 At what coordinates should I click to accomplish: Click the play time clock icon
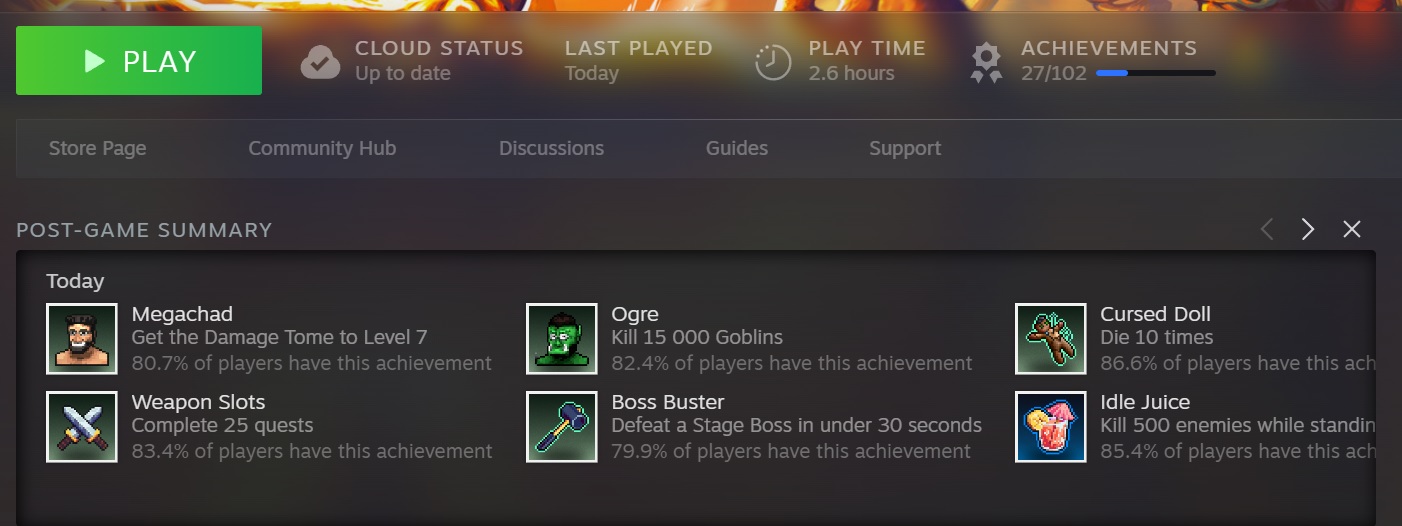tap(773, 62)
